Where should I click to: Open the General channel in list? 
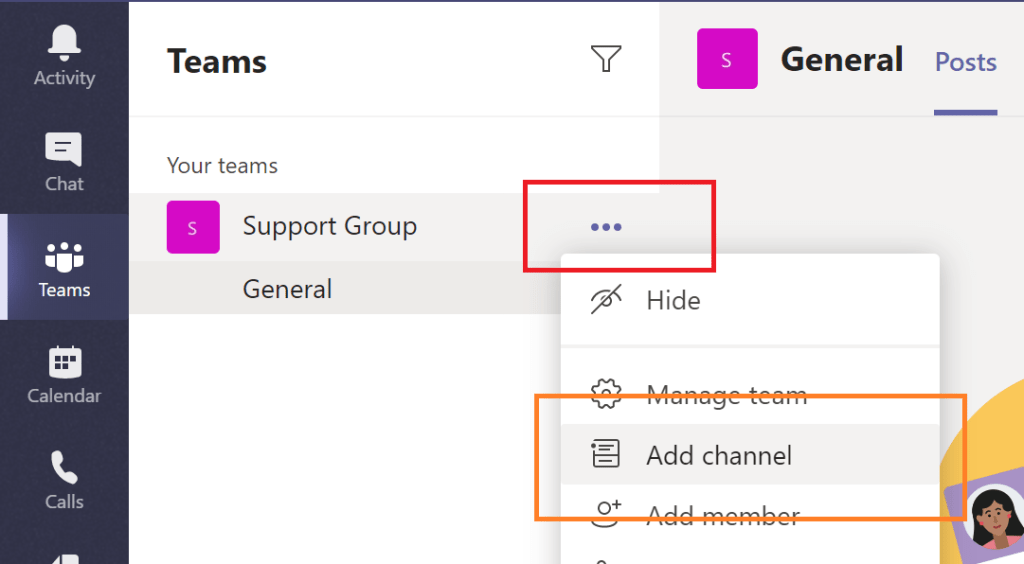click(x=287, y=289)
